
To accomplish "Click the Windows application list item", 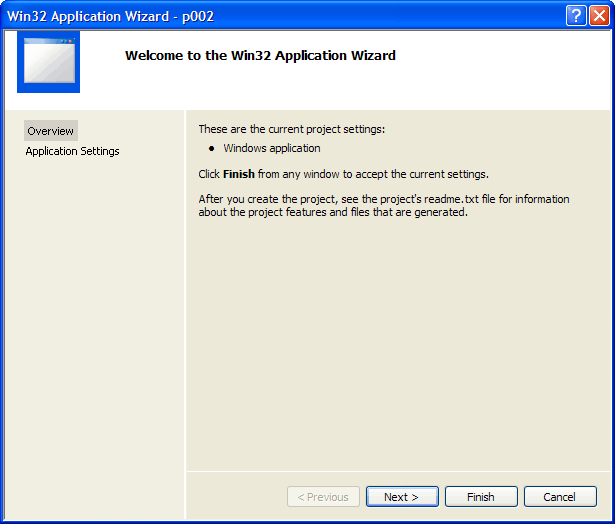I will click(x=271, y=148).
